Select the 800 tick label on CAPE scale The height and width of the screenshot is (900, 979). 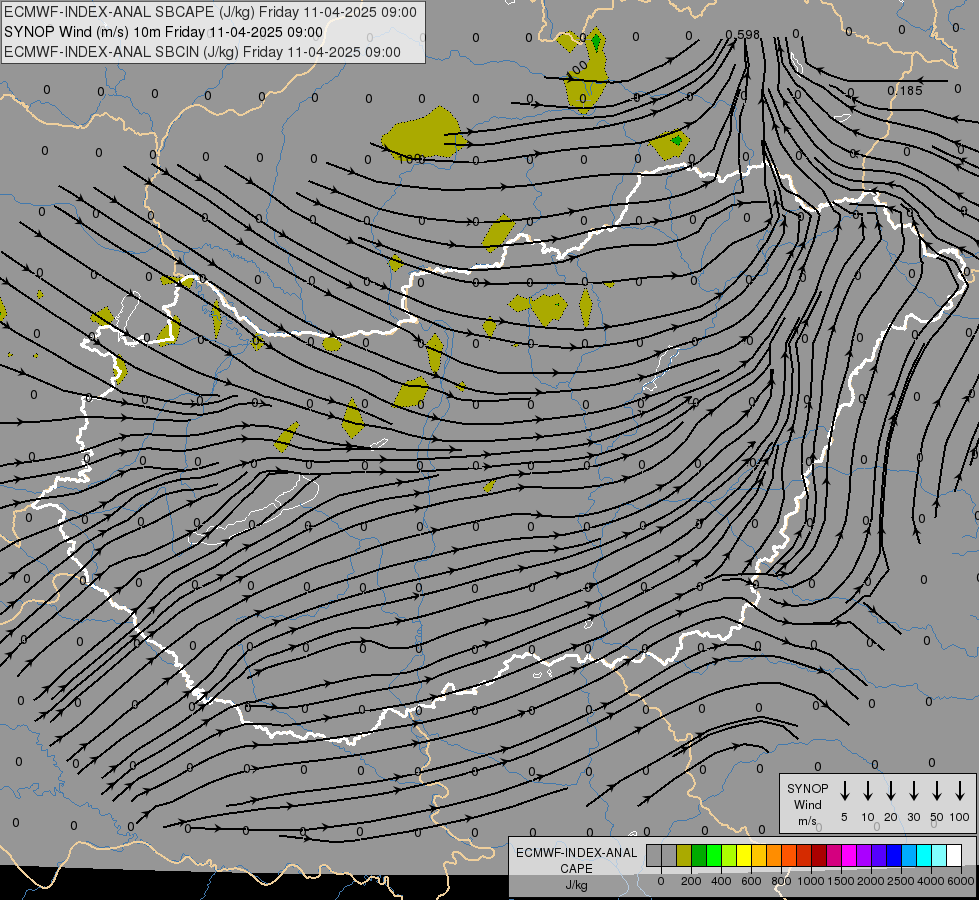(781, 881)
